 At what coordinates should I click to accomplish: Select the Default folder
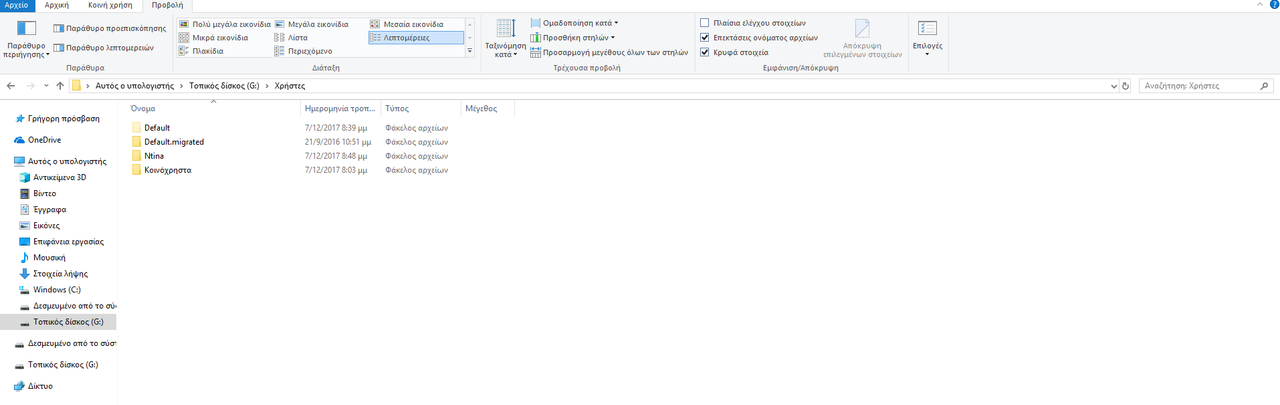click(x=157, y=128)
